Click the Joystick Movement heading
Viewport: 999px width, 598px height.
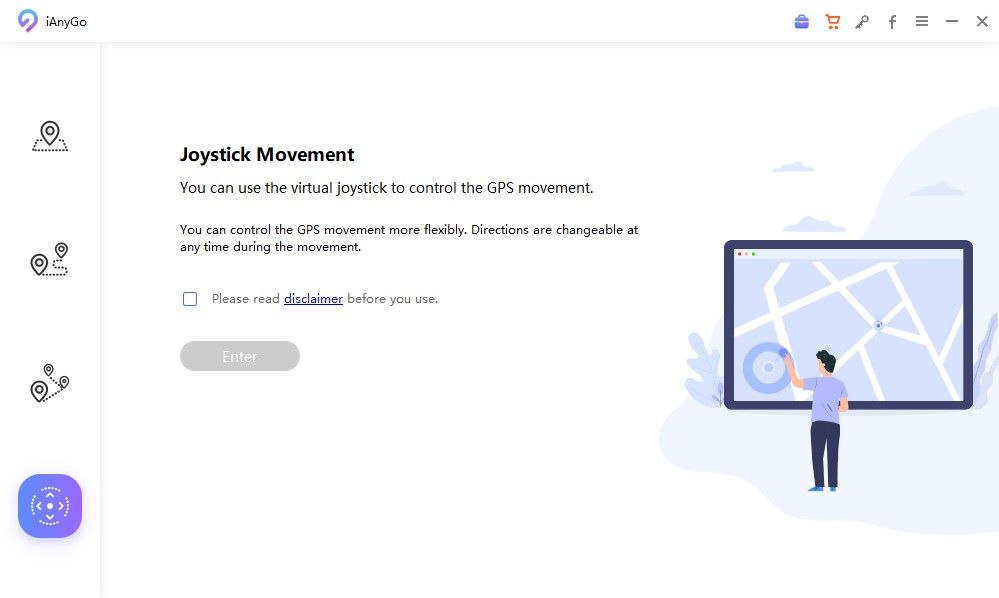pos(266,154)
